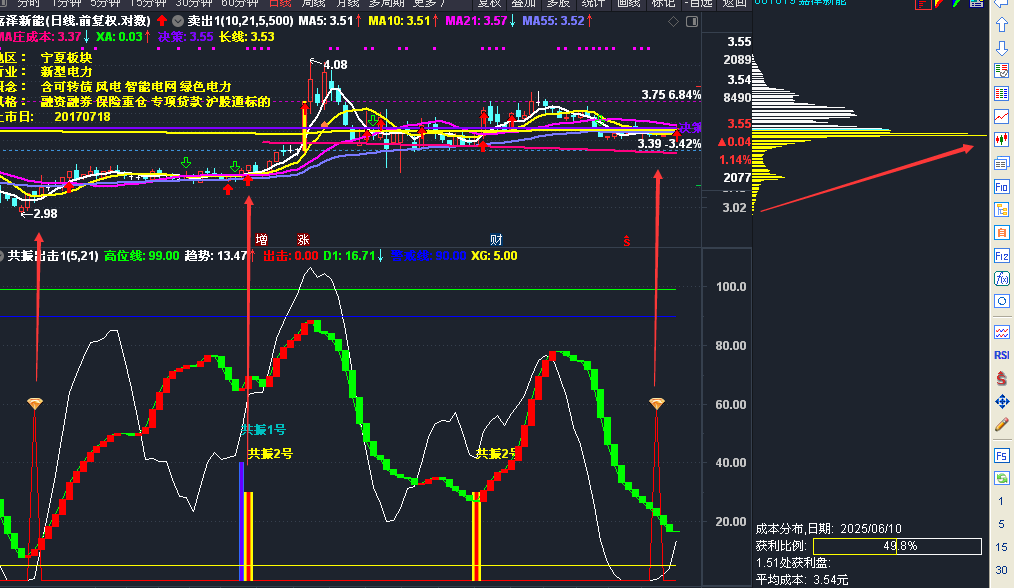
Task: Click the 画线 draw line button
Action: tap(628, 3)
